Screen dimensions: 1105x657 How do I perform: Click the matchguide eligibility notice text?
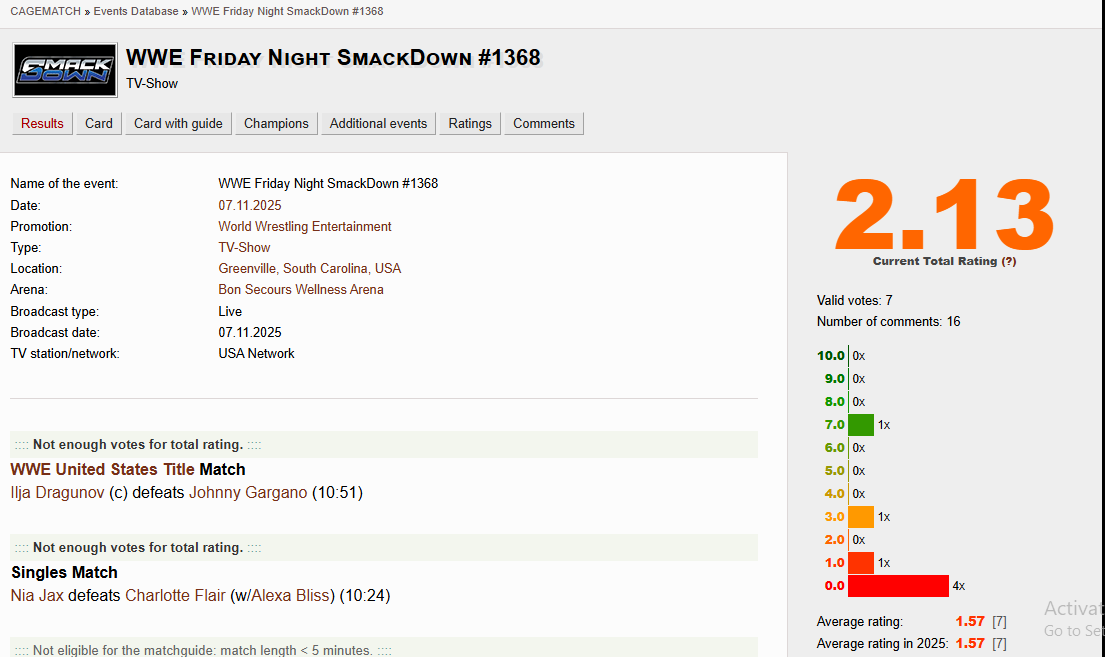[203, 650]
